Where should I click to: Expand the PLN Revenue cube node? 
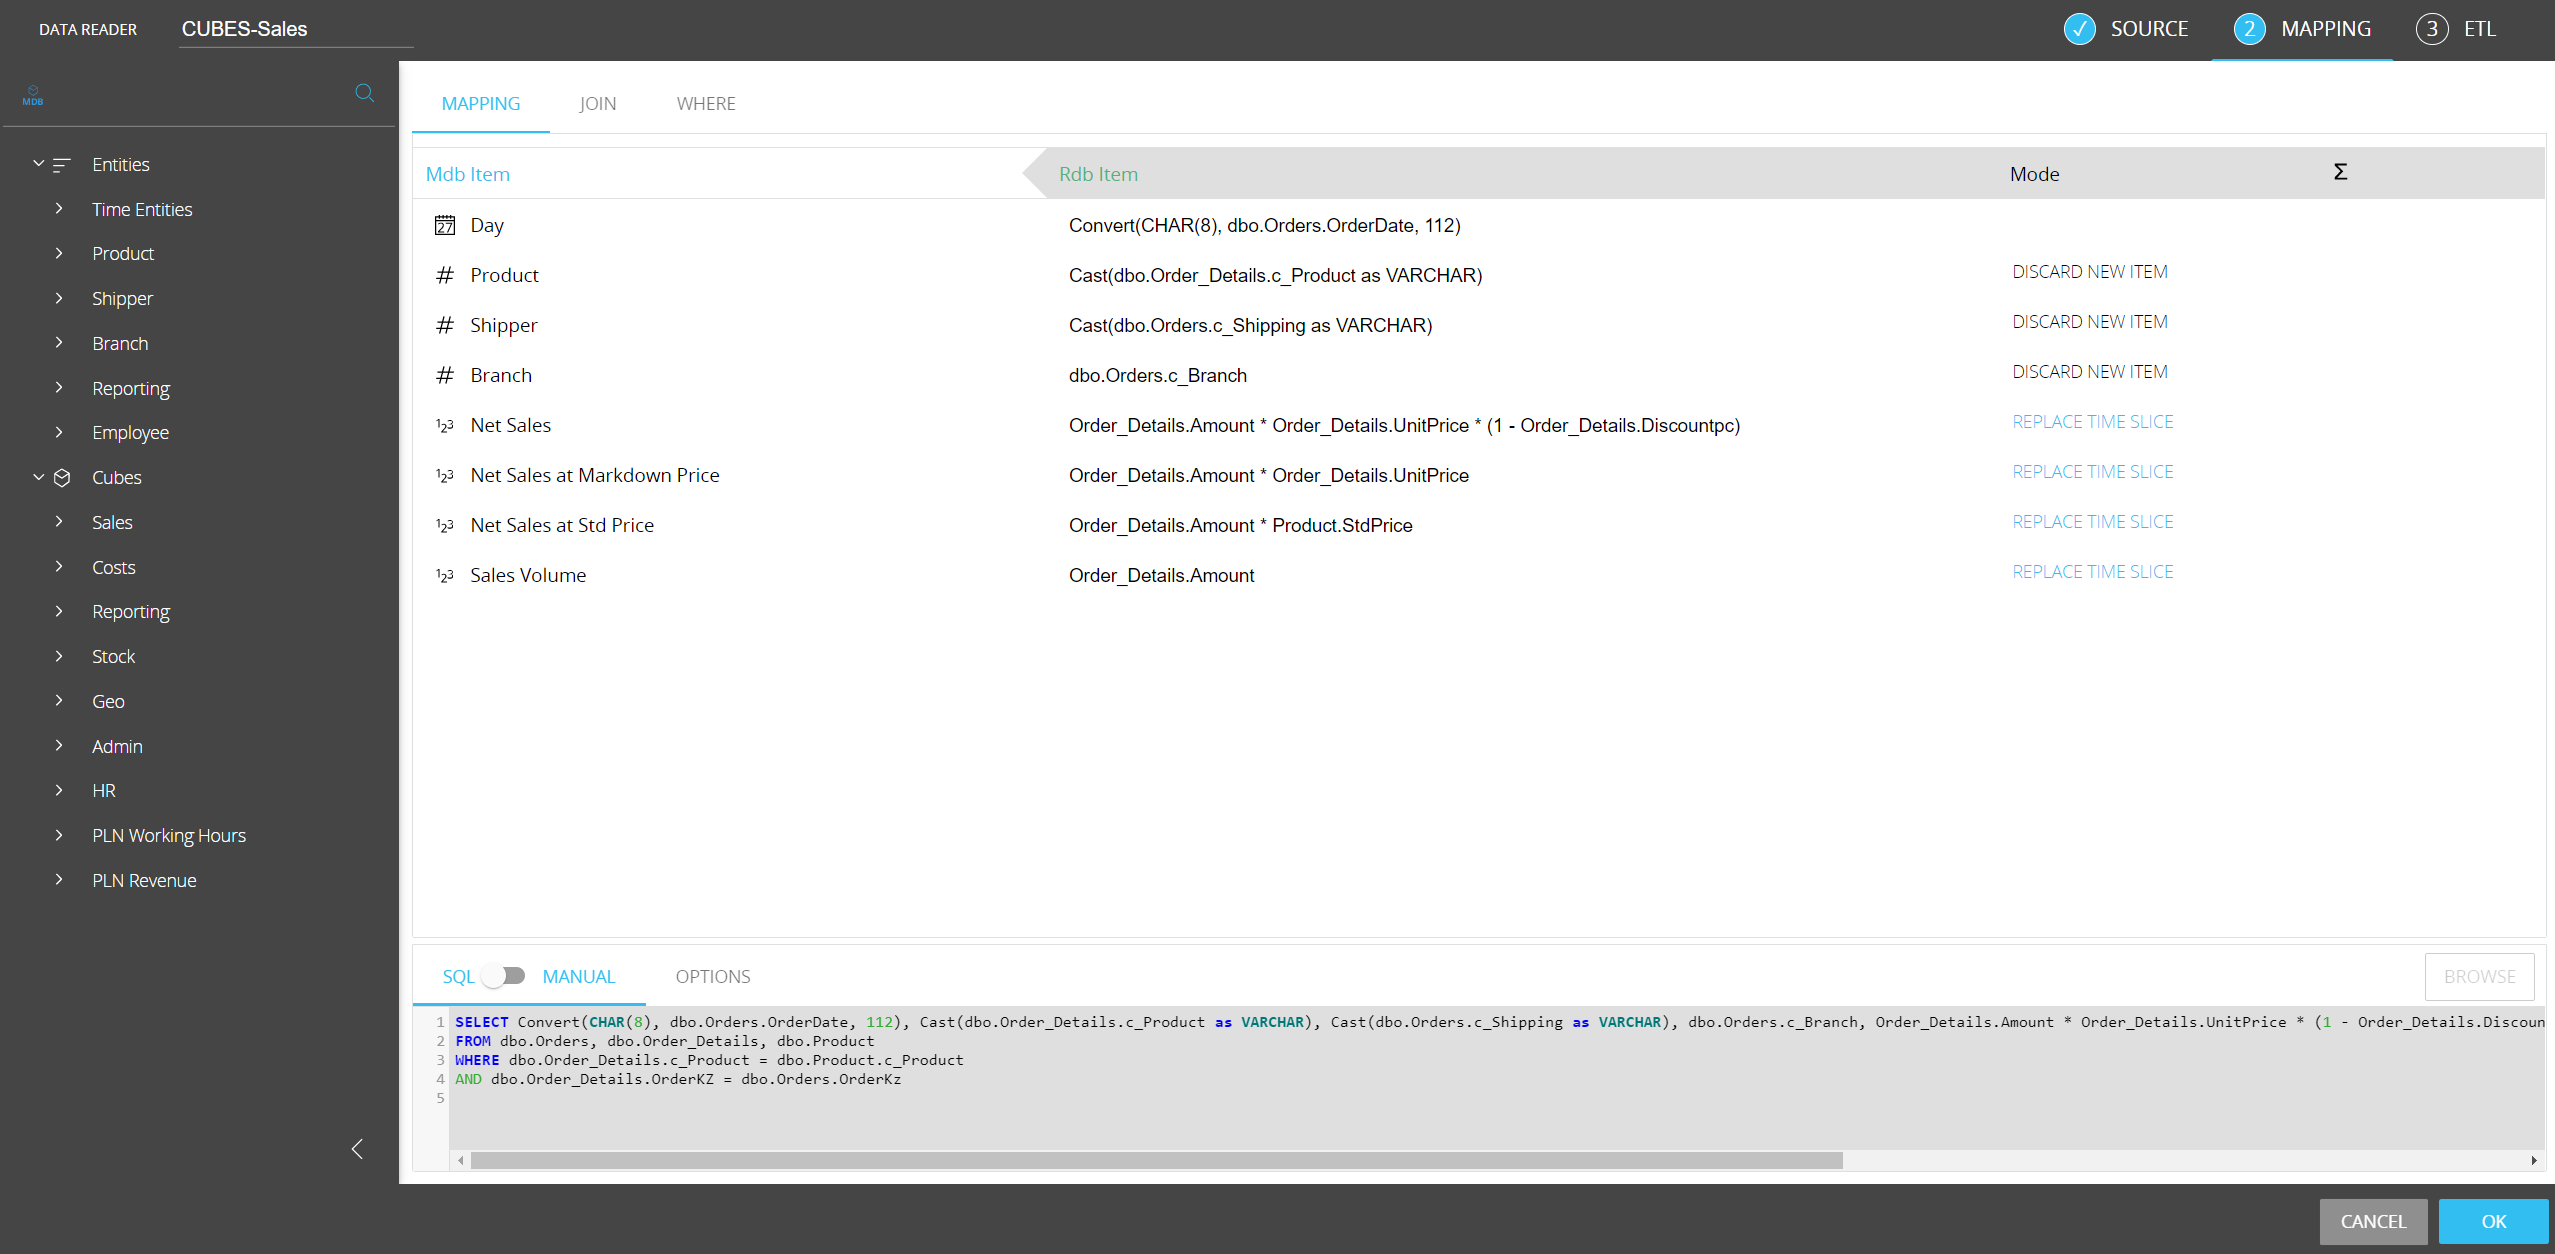point(59,880)
